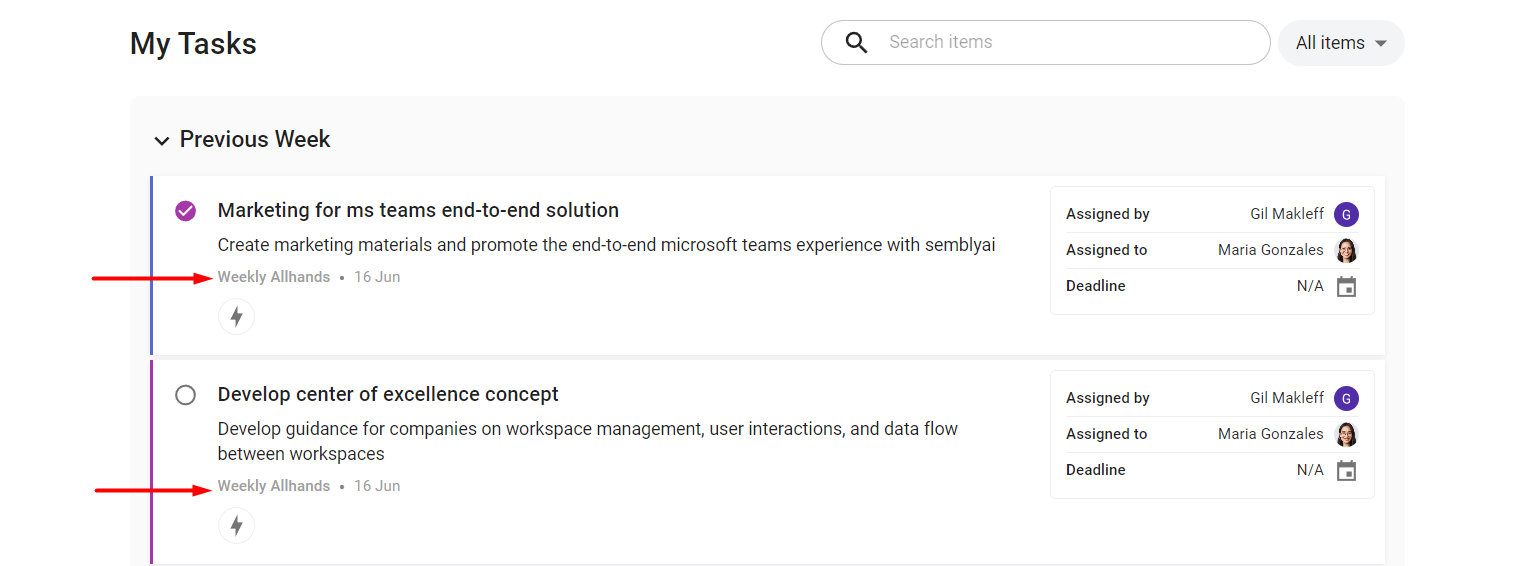Open Marketing for ms teams end-to-end solution title
Screen dimensions: 1516x566
[x=418, y=211]
